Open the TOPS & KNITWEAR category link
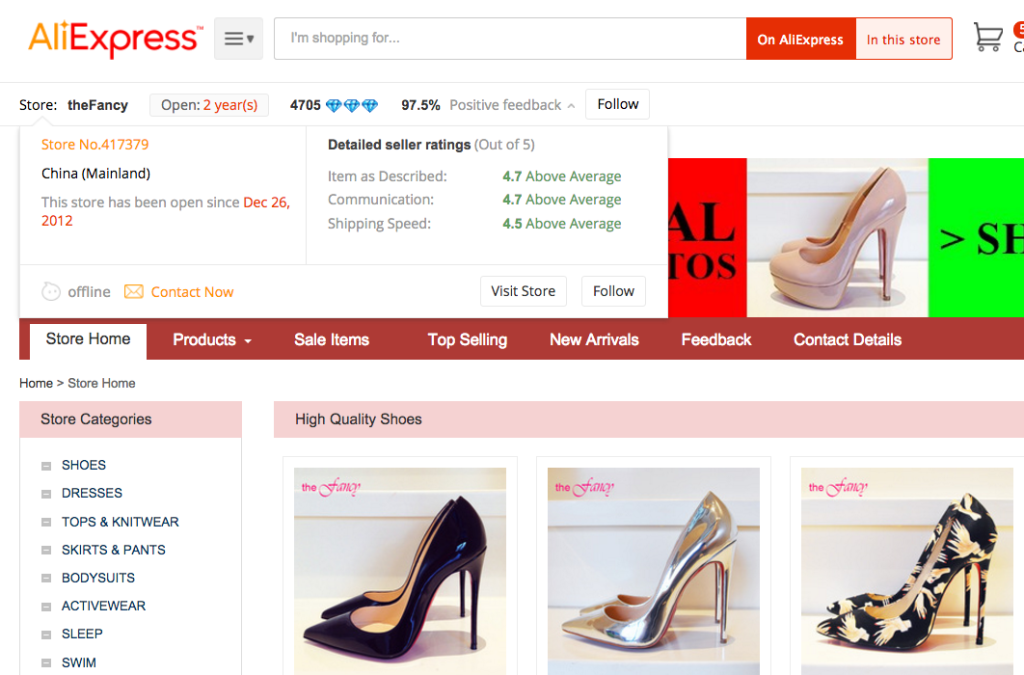 click(x=120, y=522)
